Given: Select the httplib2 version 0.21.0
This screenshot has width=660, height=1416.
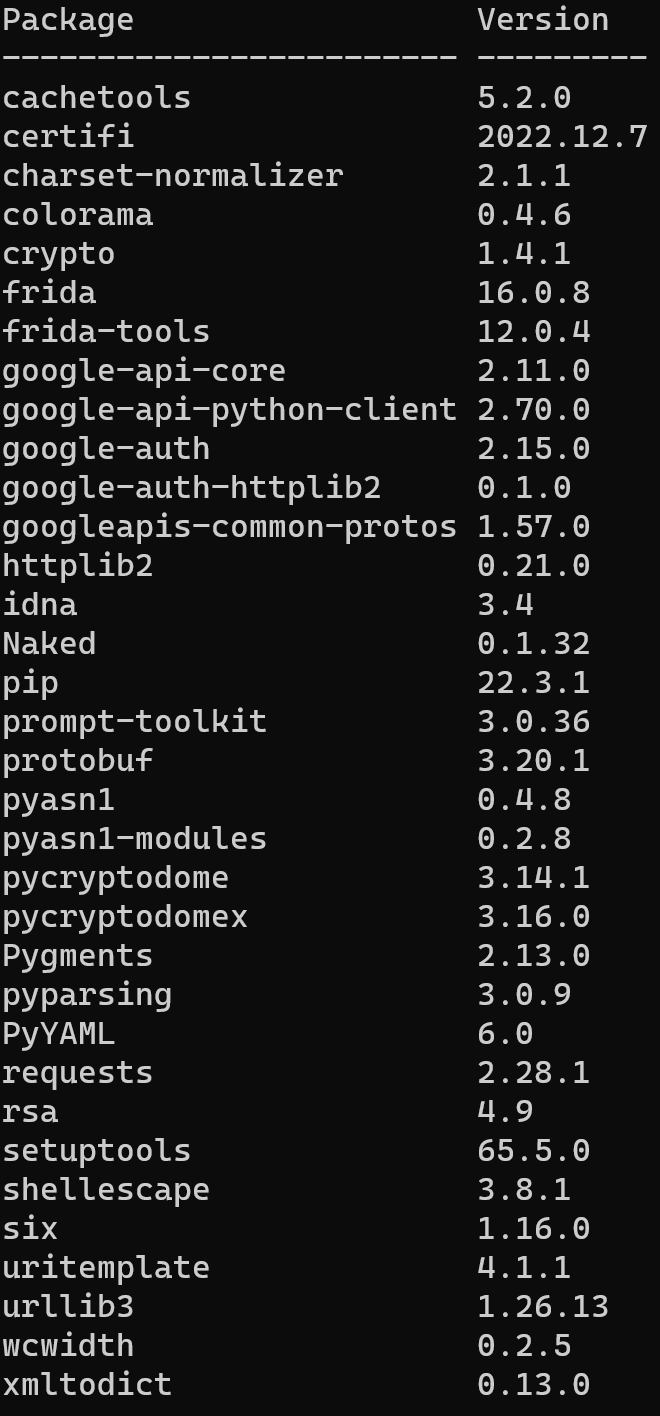Looking at the screenshot, I should (534, 565).
